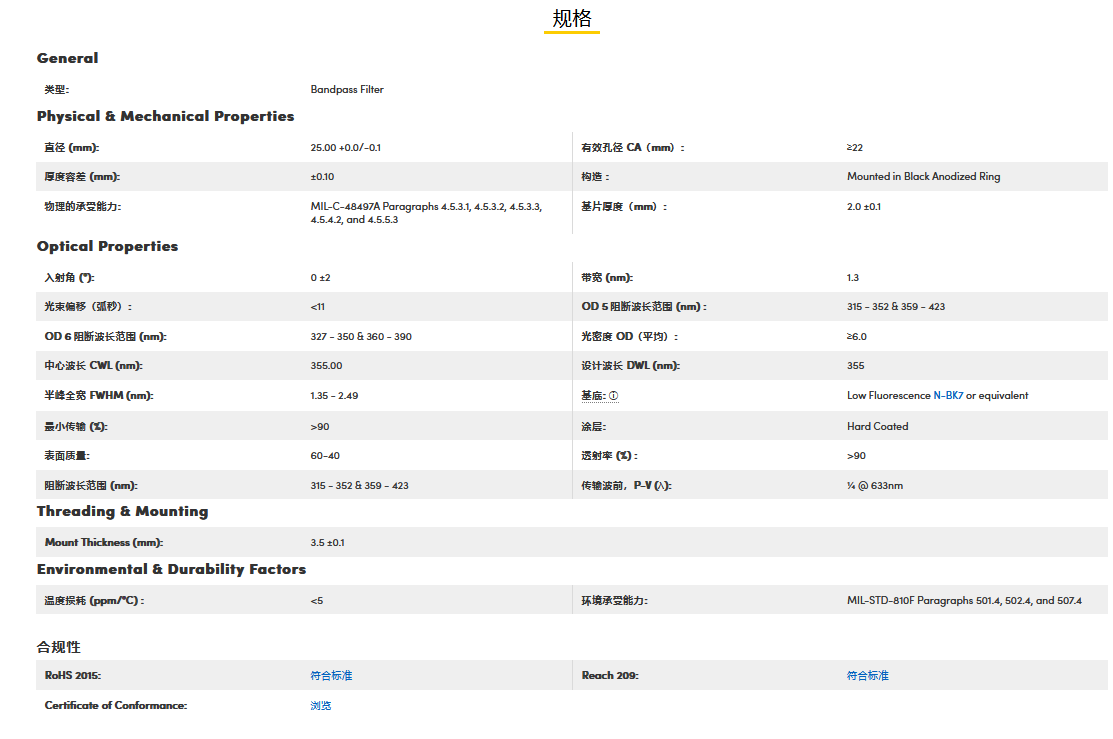Click the Optical Properties section heading
This screenshot has height=739, width=1113.
[x=107, y=246]
